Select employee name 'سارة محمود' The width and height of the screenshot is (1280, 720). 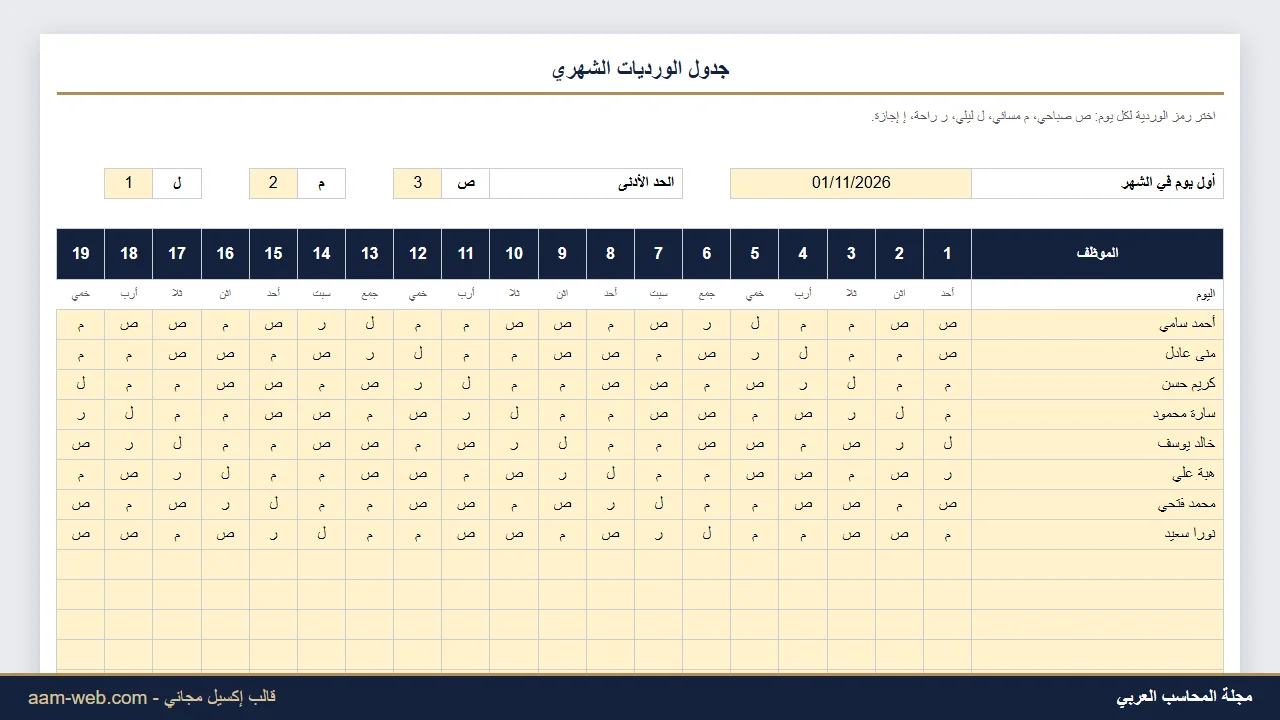pos(1097,414)
